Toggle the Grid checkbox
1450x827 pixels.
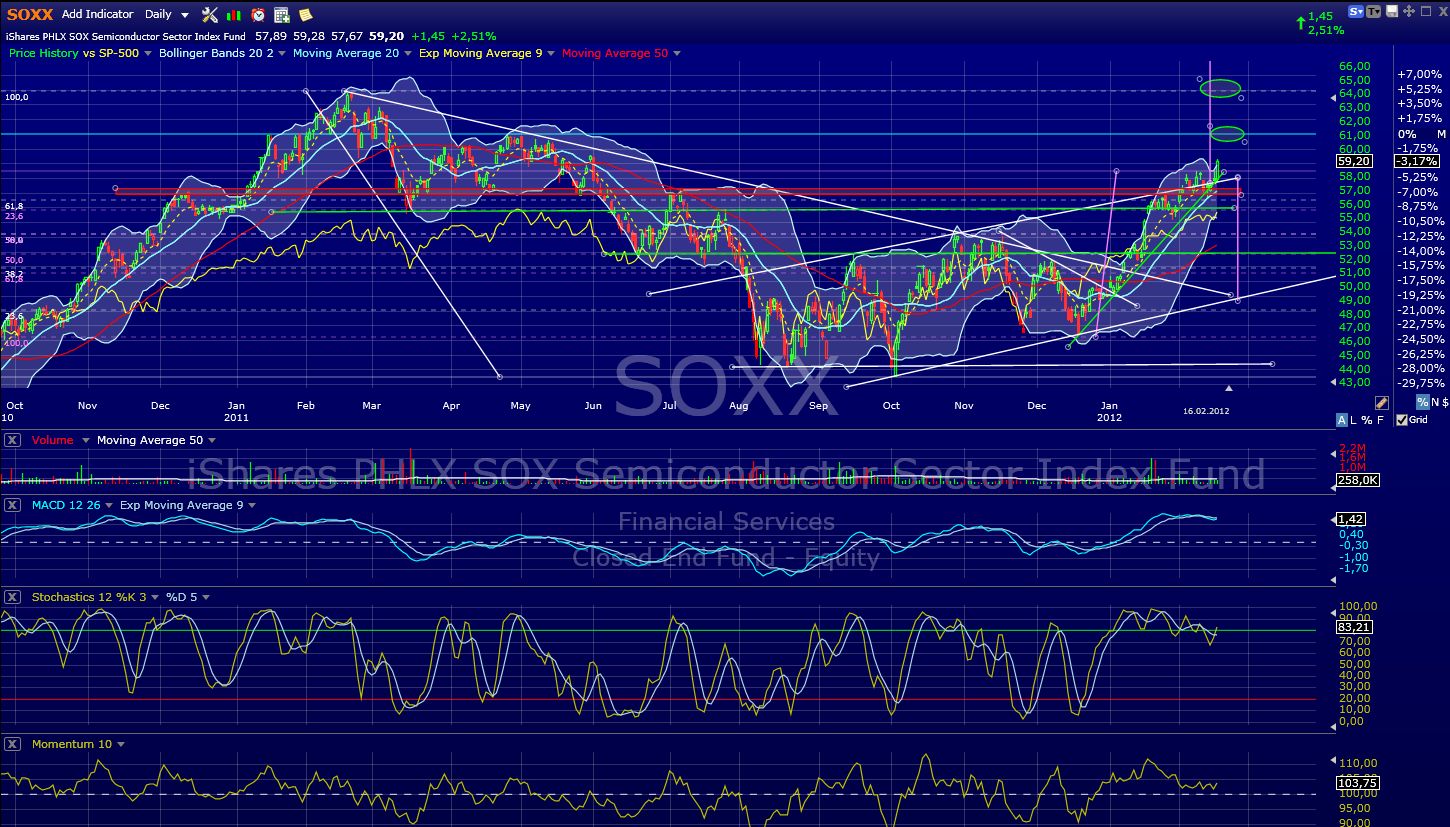[1402, 420]
